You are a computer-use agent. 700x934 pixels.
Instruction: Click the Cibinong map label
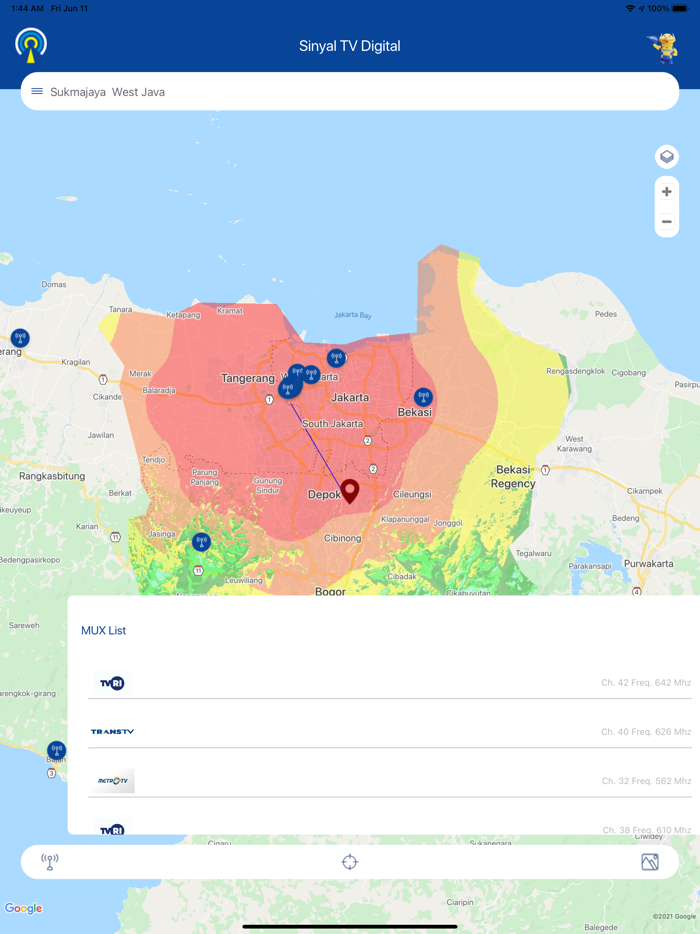tap(343, 538)
